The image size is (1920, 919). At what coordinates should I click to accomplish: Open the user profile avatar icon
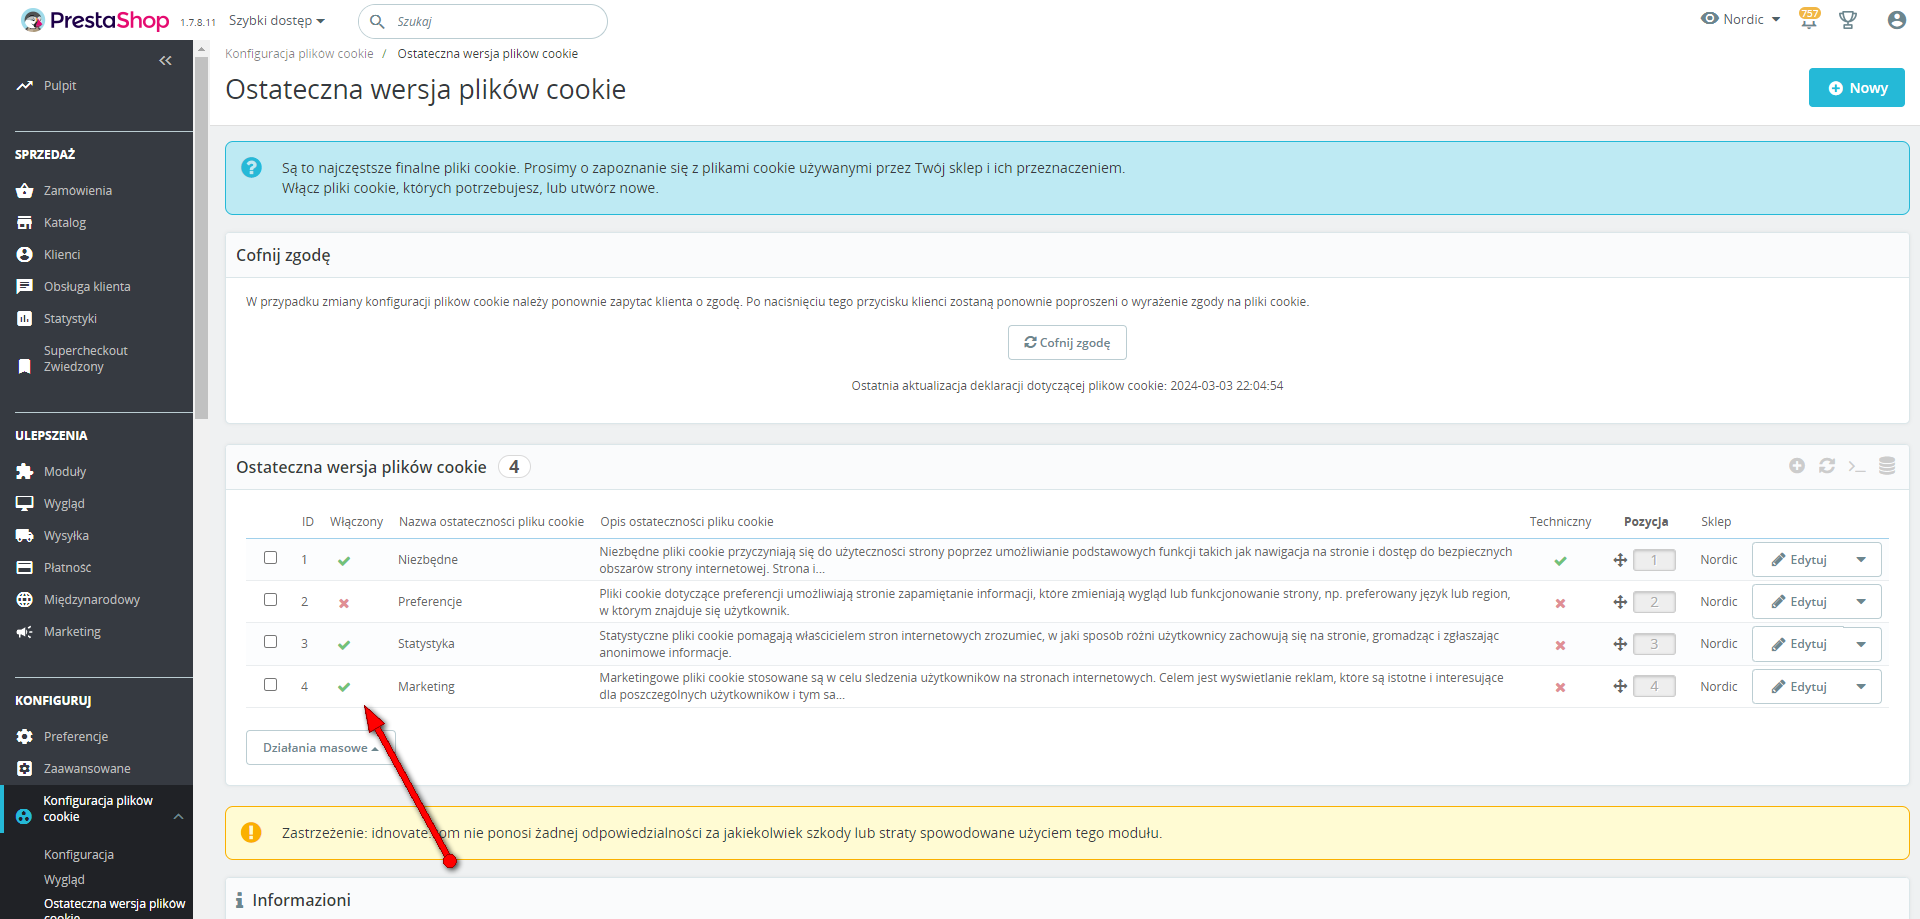click(1896, 20)
